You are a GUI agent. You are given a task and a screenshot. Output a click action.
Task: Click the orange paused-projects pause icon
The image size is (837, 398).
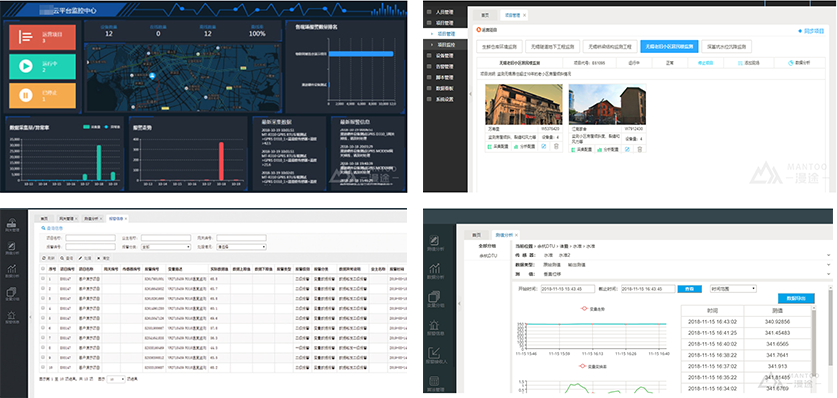coord(25,96)
